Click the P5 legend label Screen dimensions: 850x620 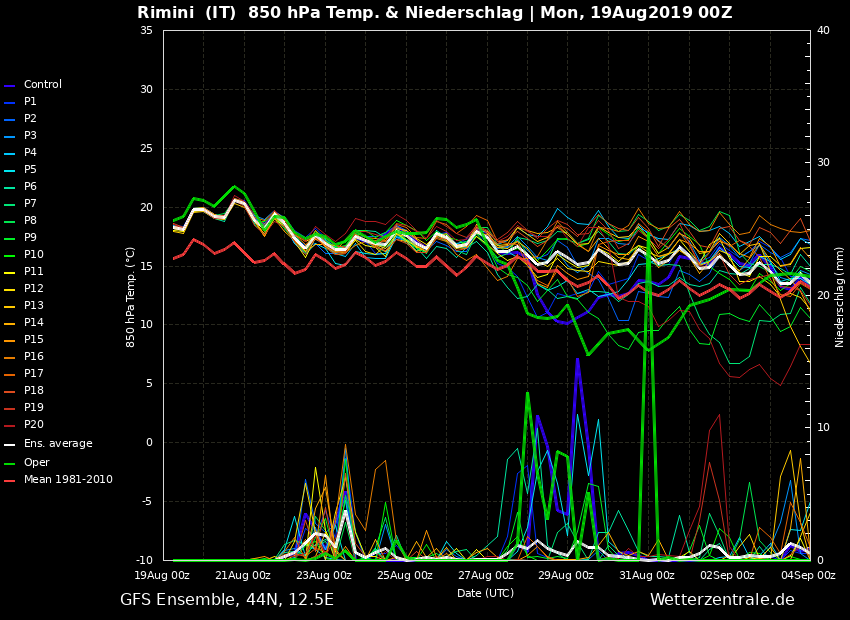point(30,170)
